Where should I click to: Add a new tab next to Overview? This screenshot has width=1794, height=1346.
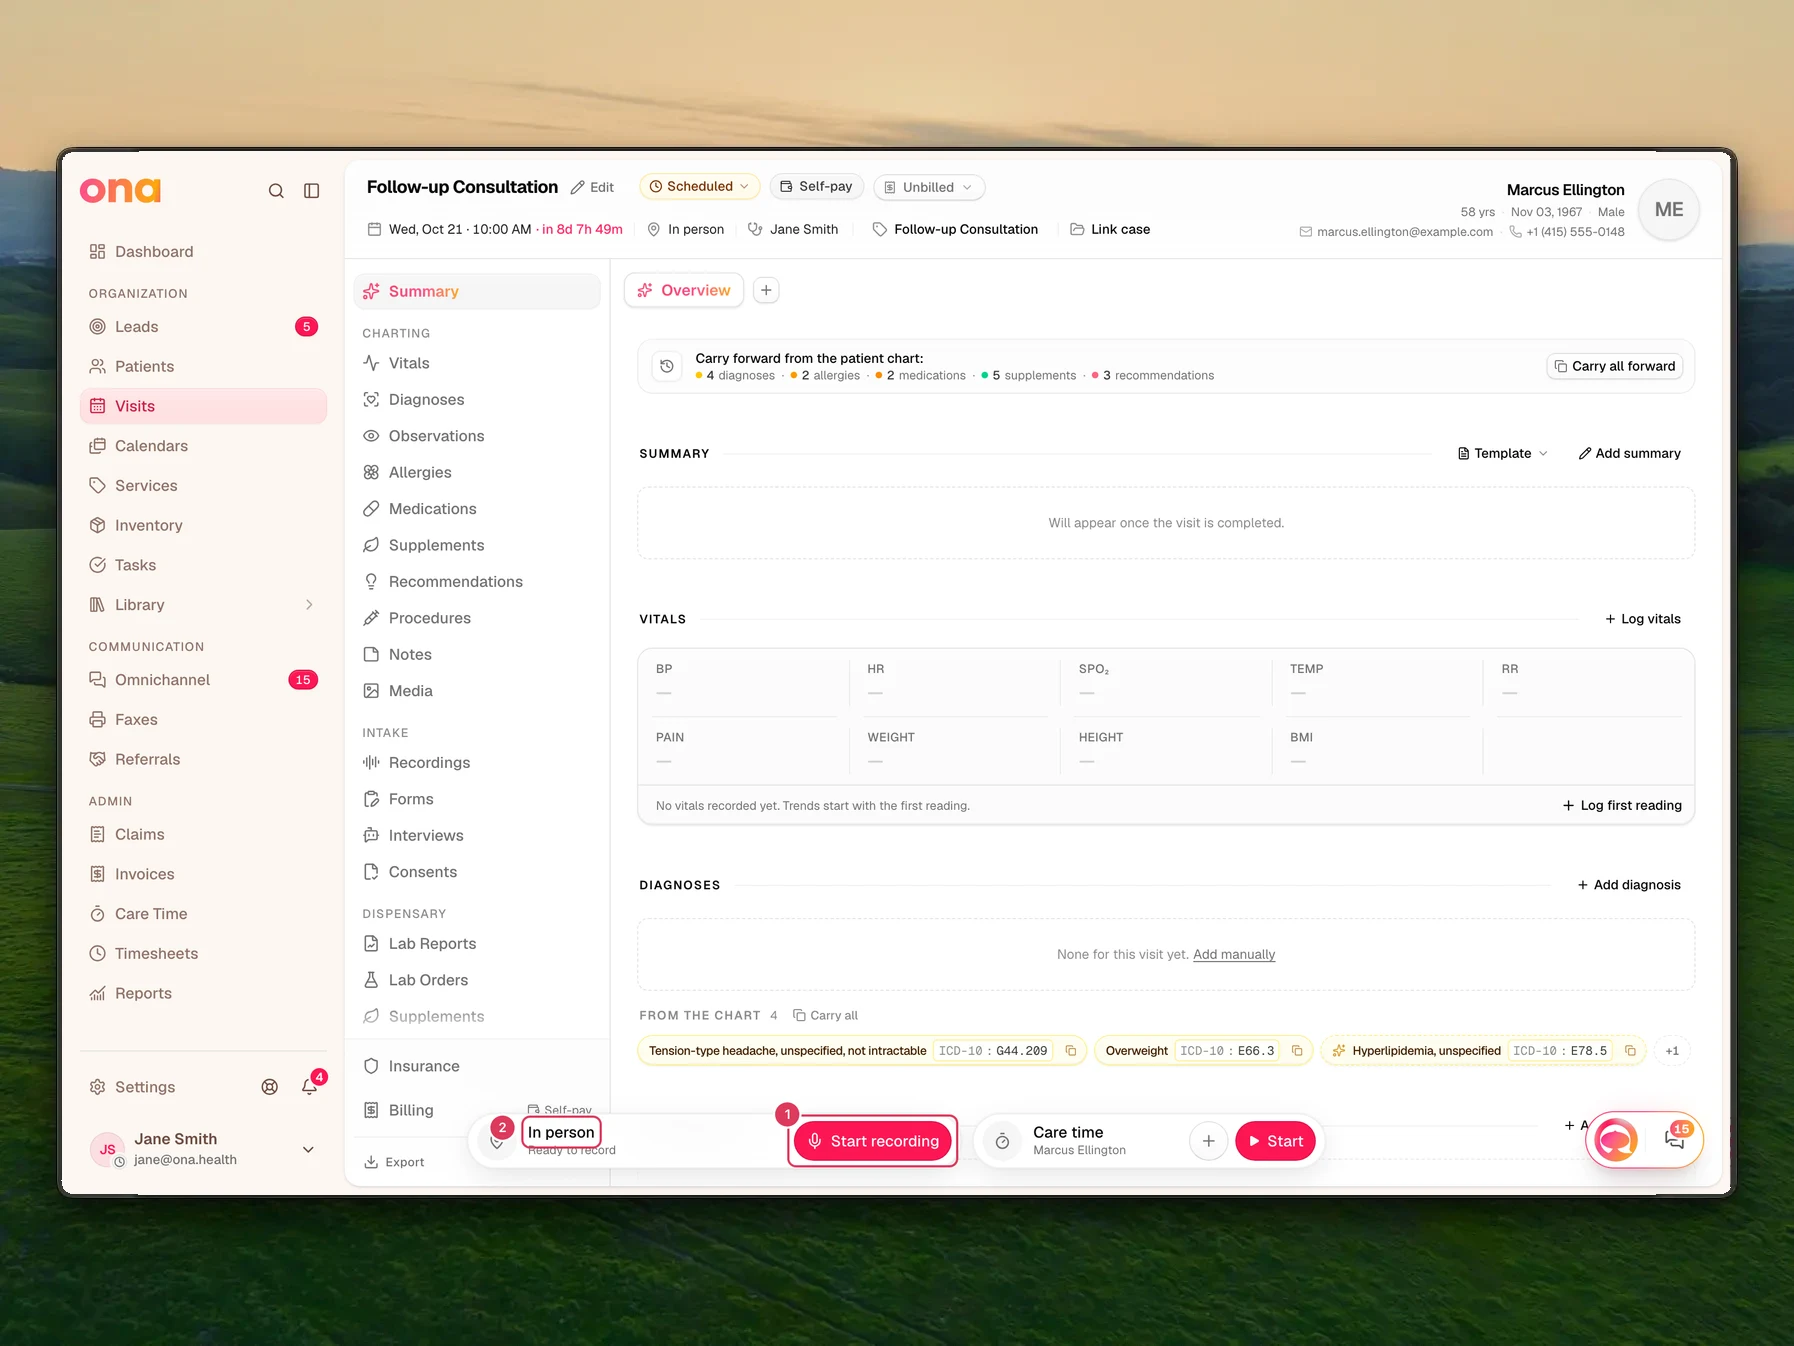coord(766,290)
